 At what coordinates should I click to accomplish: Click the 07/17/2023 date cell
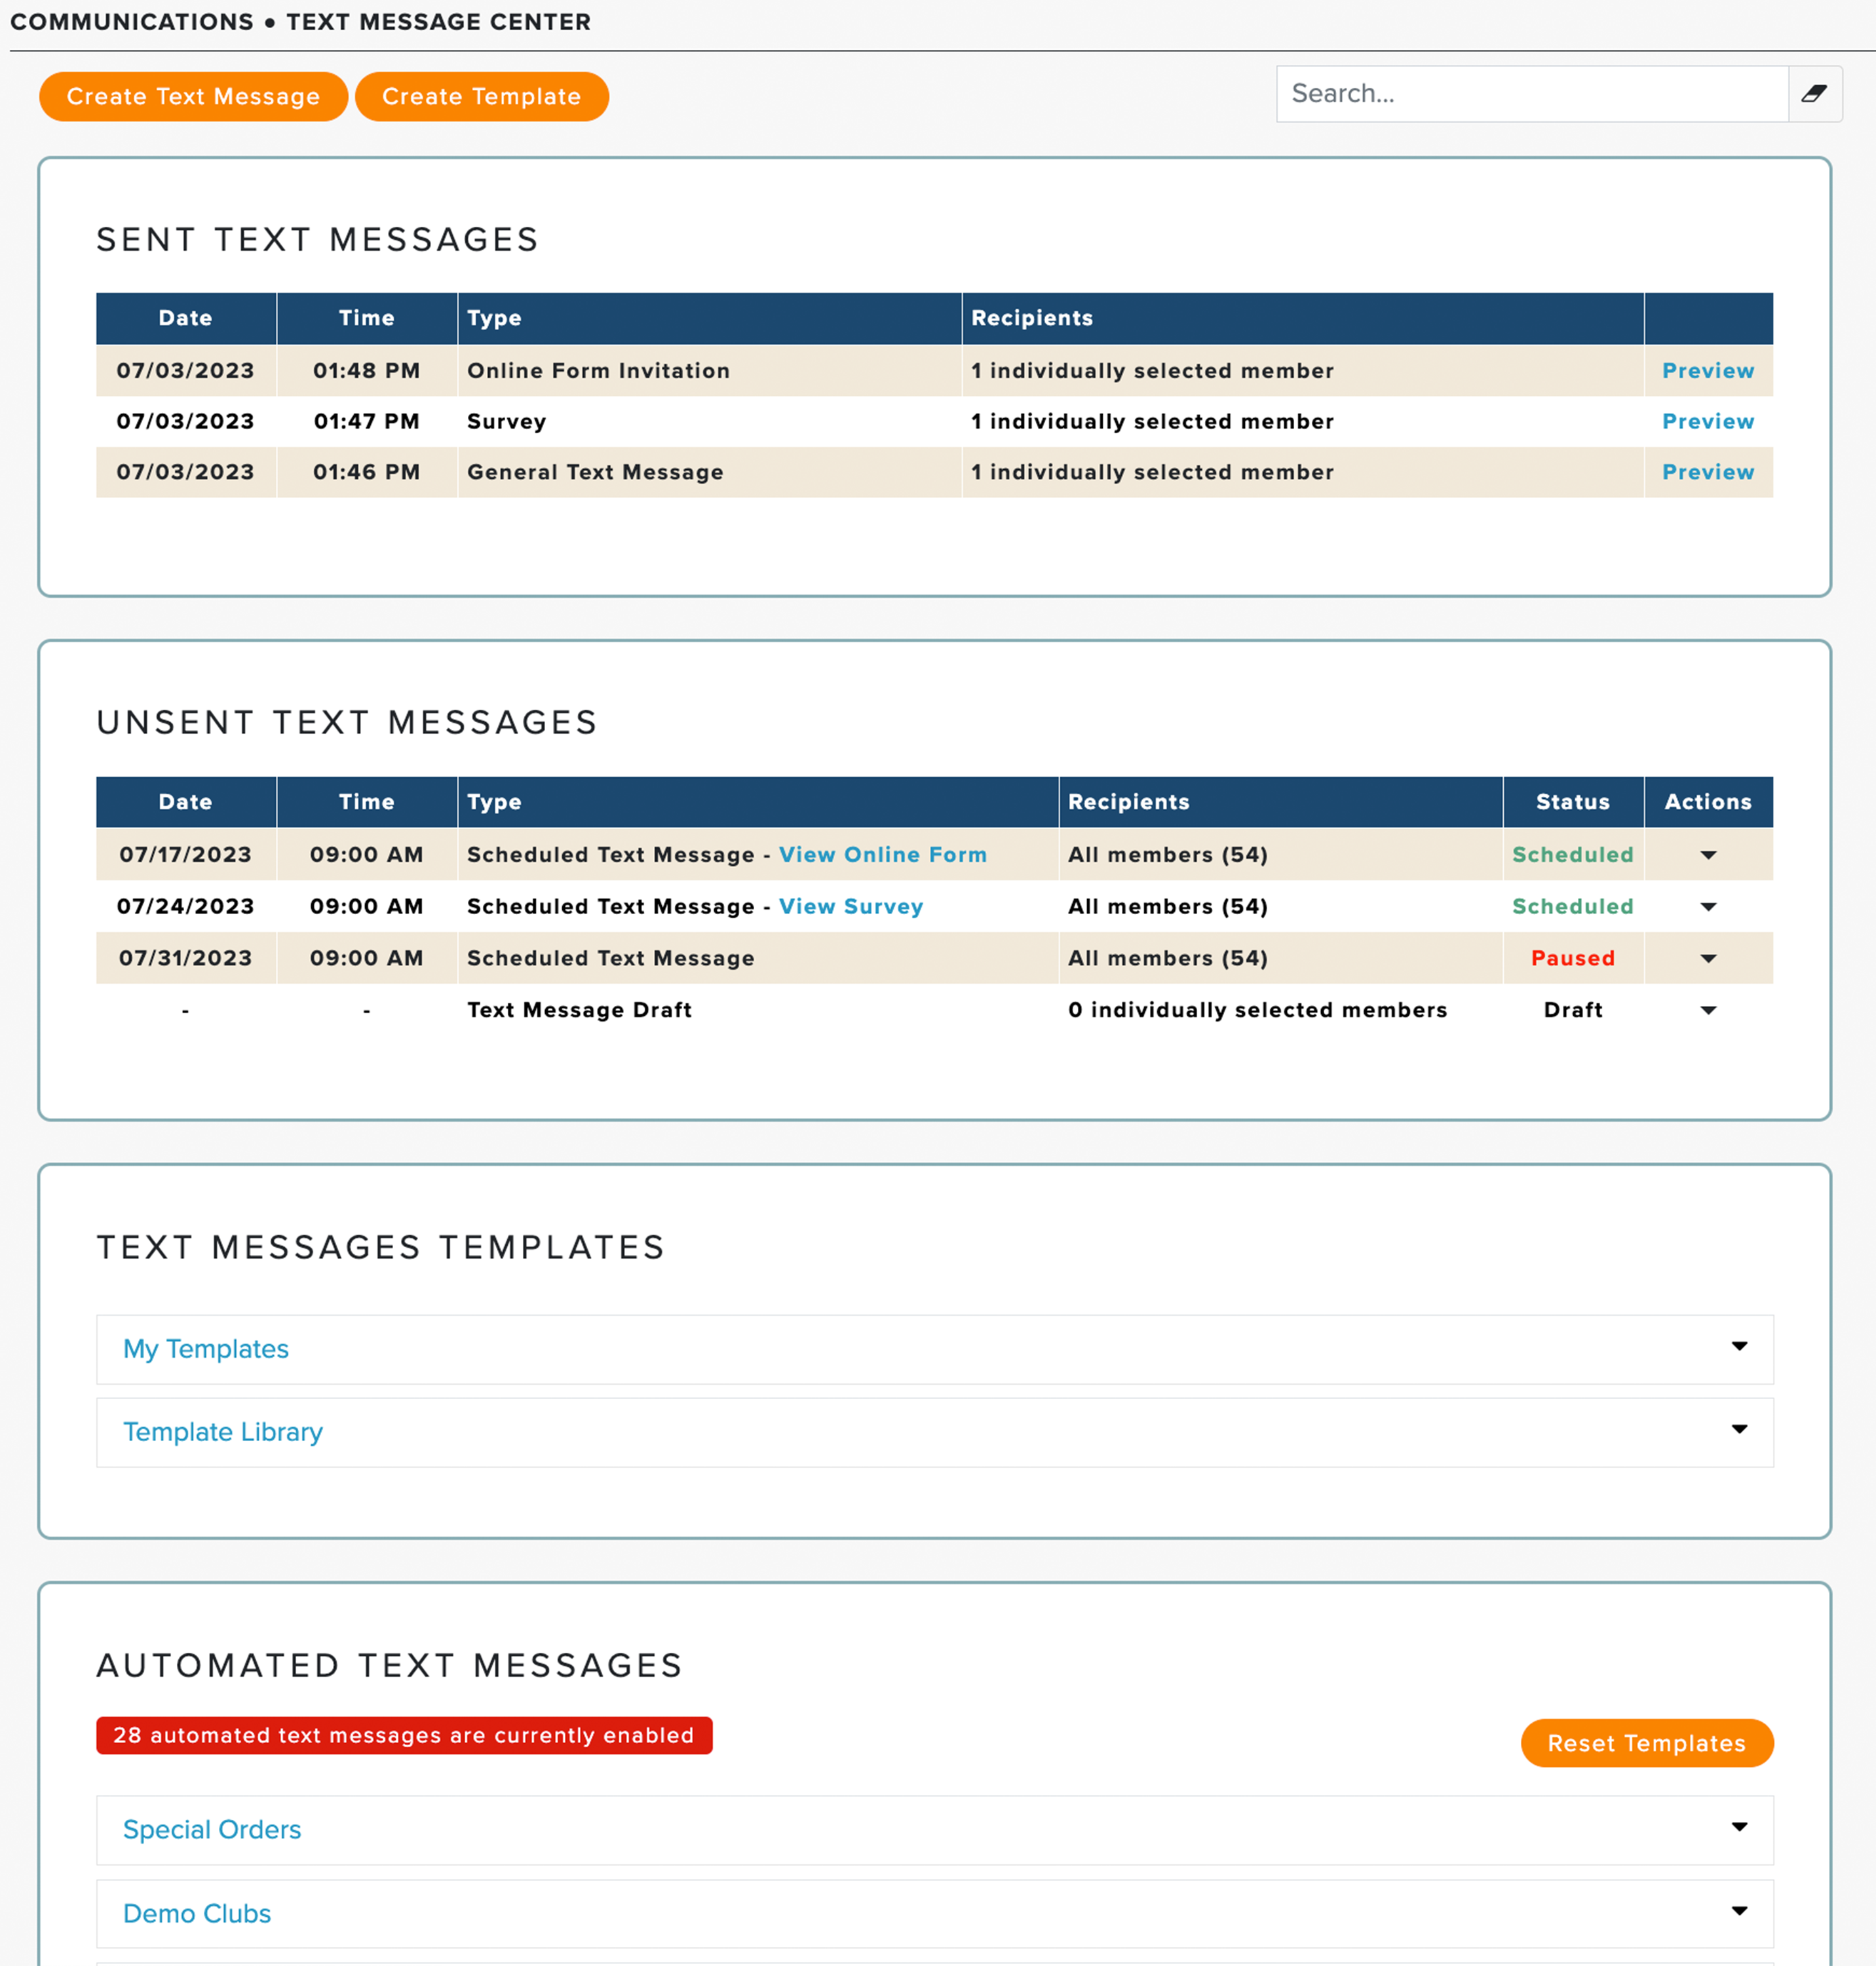[x=186, y=855]
